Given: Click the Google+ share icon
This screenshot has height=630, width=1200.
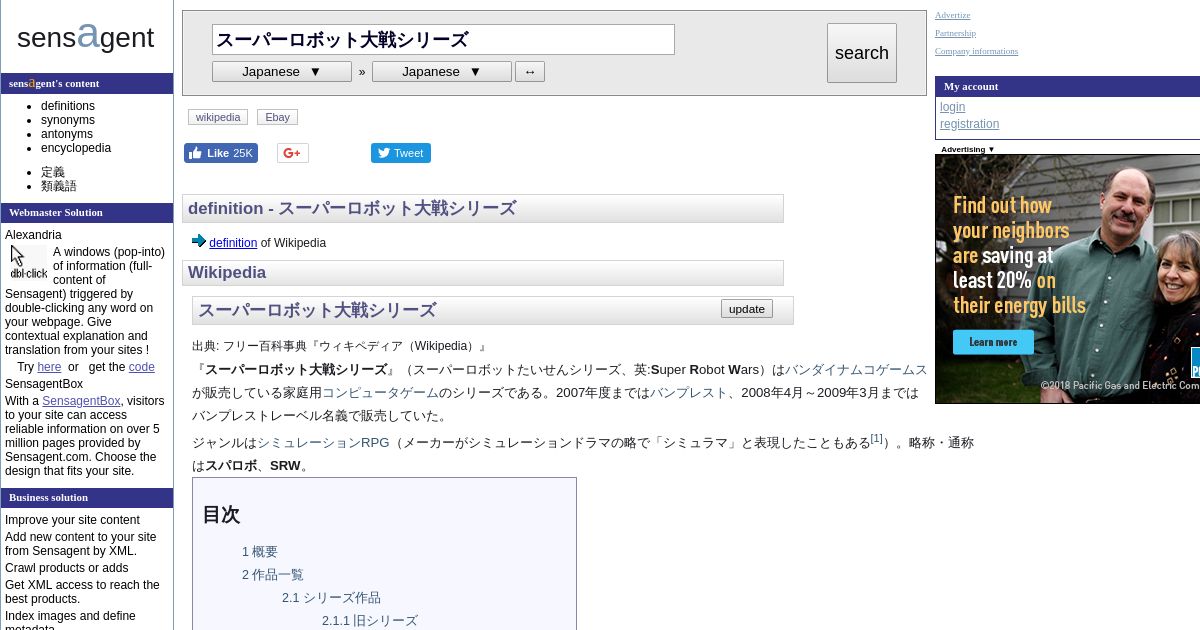Looking at the screenshot, I should [292, 153].
